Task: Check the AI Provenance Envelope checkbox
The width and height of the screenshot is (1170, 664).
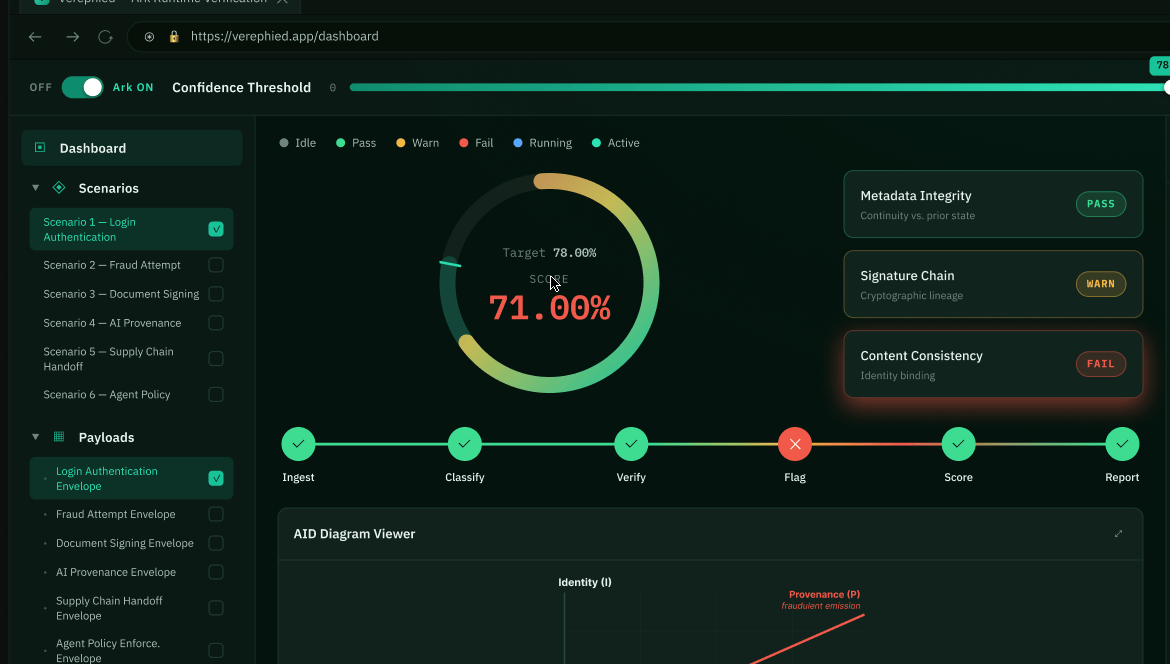Action: point(216,572)
